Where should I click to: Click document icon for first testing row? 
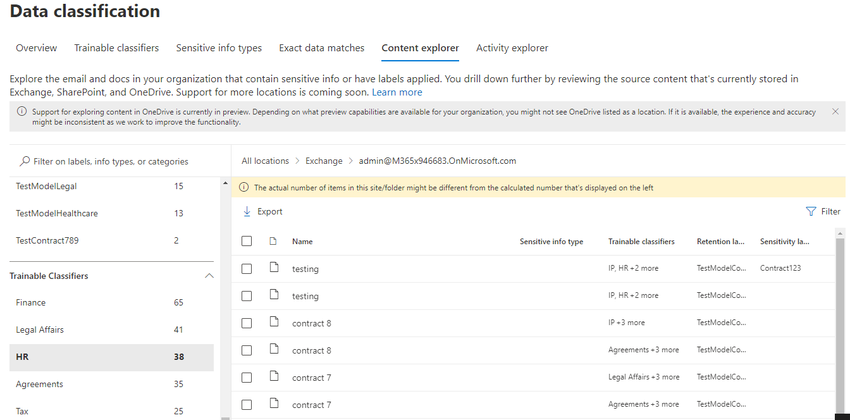271,268
